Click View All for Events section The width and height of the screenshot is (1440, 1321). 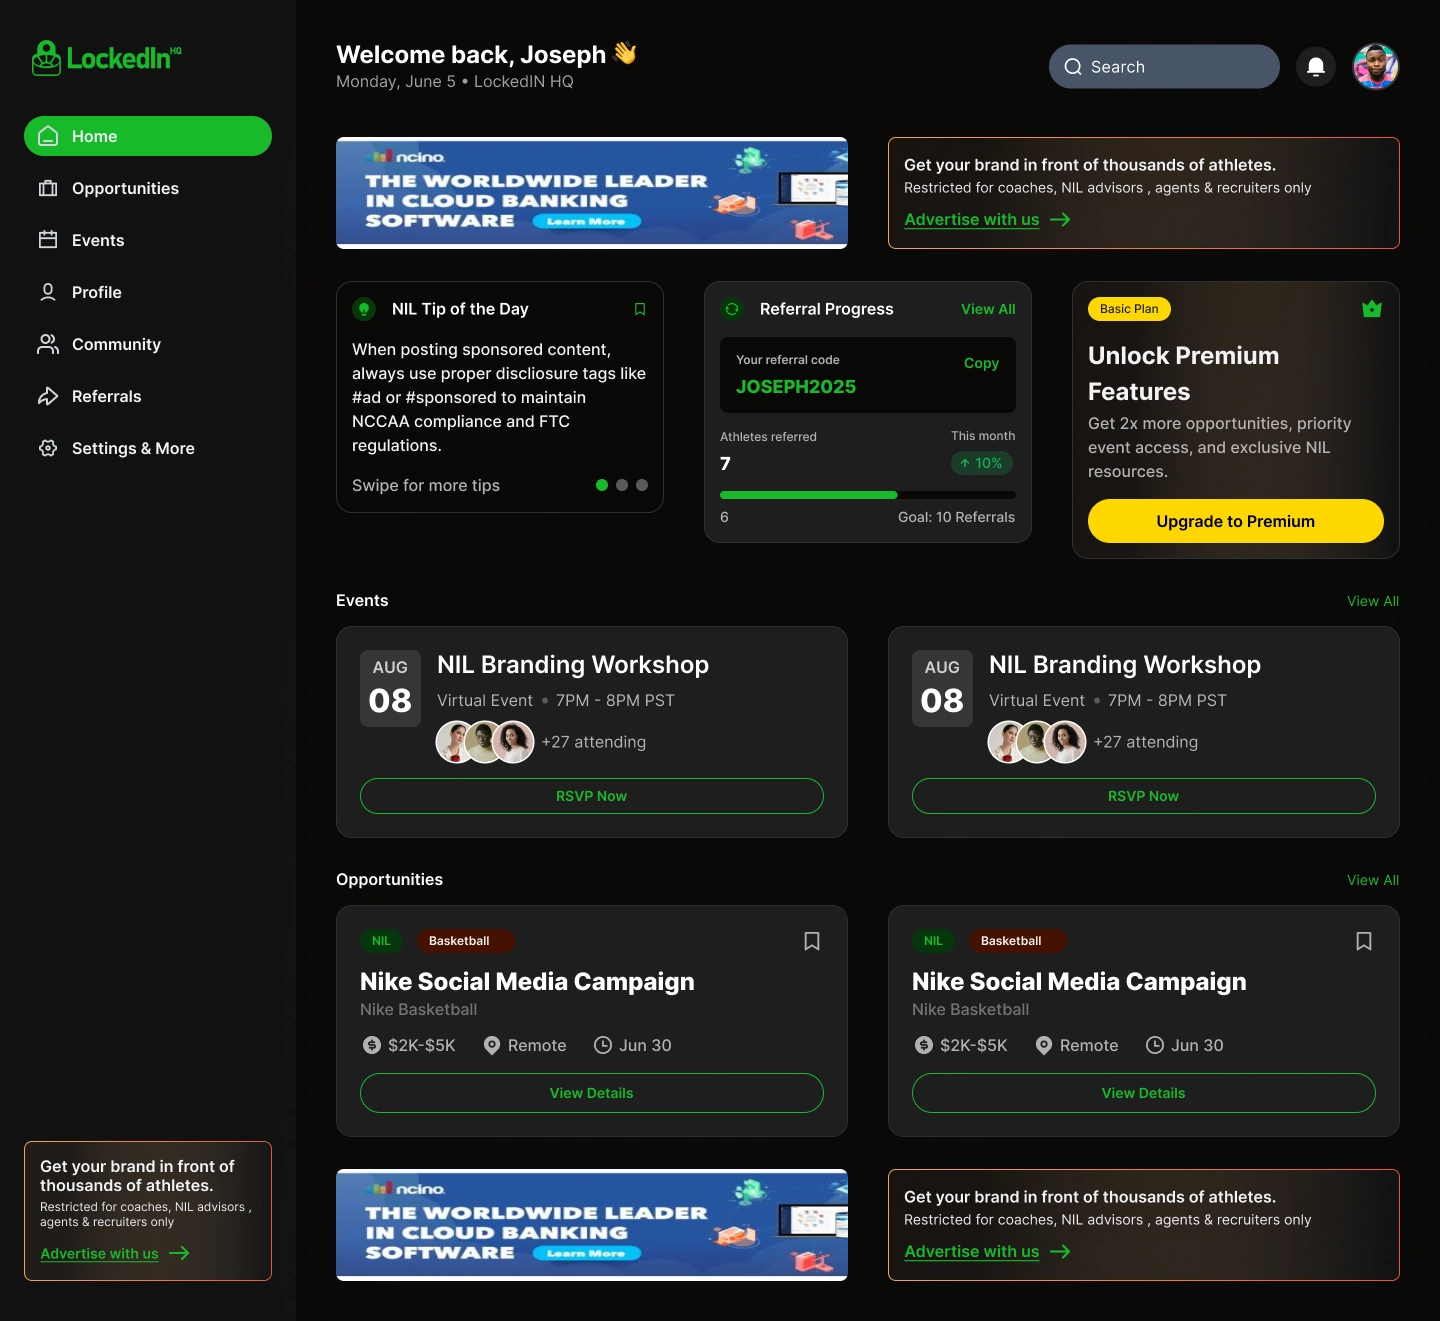pyautogui.click(x=1373, y=601)
